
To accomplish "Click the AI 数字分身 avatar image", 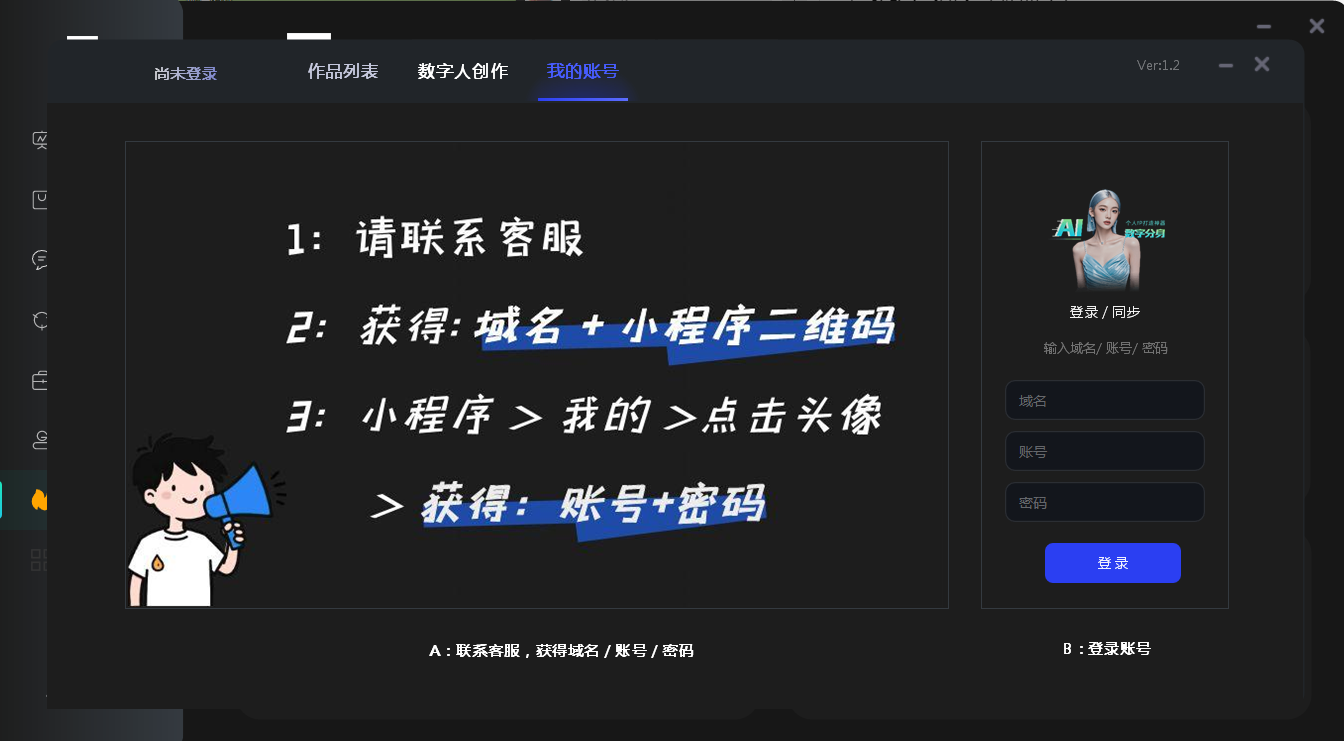I will pyautogui.click(x=1106, y=239).
